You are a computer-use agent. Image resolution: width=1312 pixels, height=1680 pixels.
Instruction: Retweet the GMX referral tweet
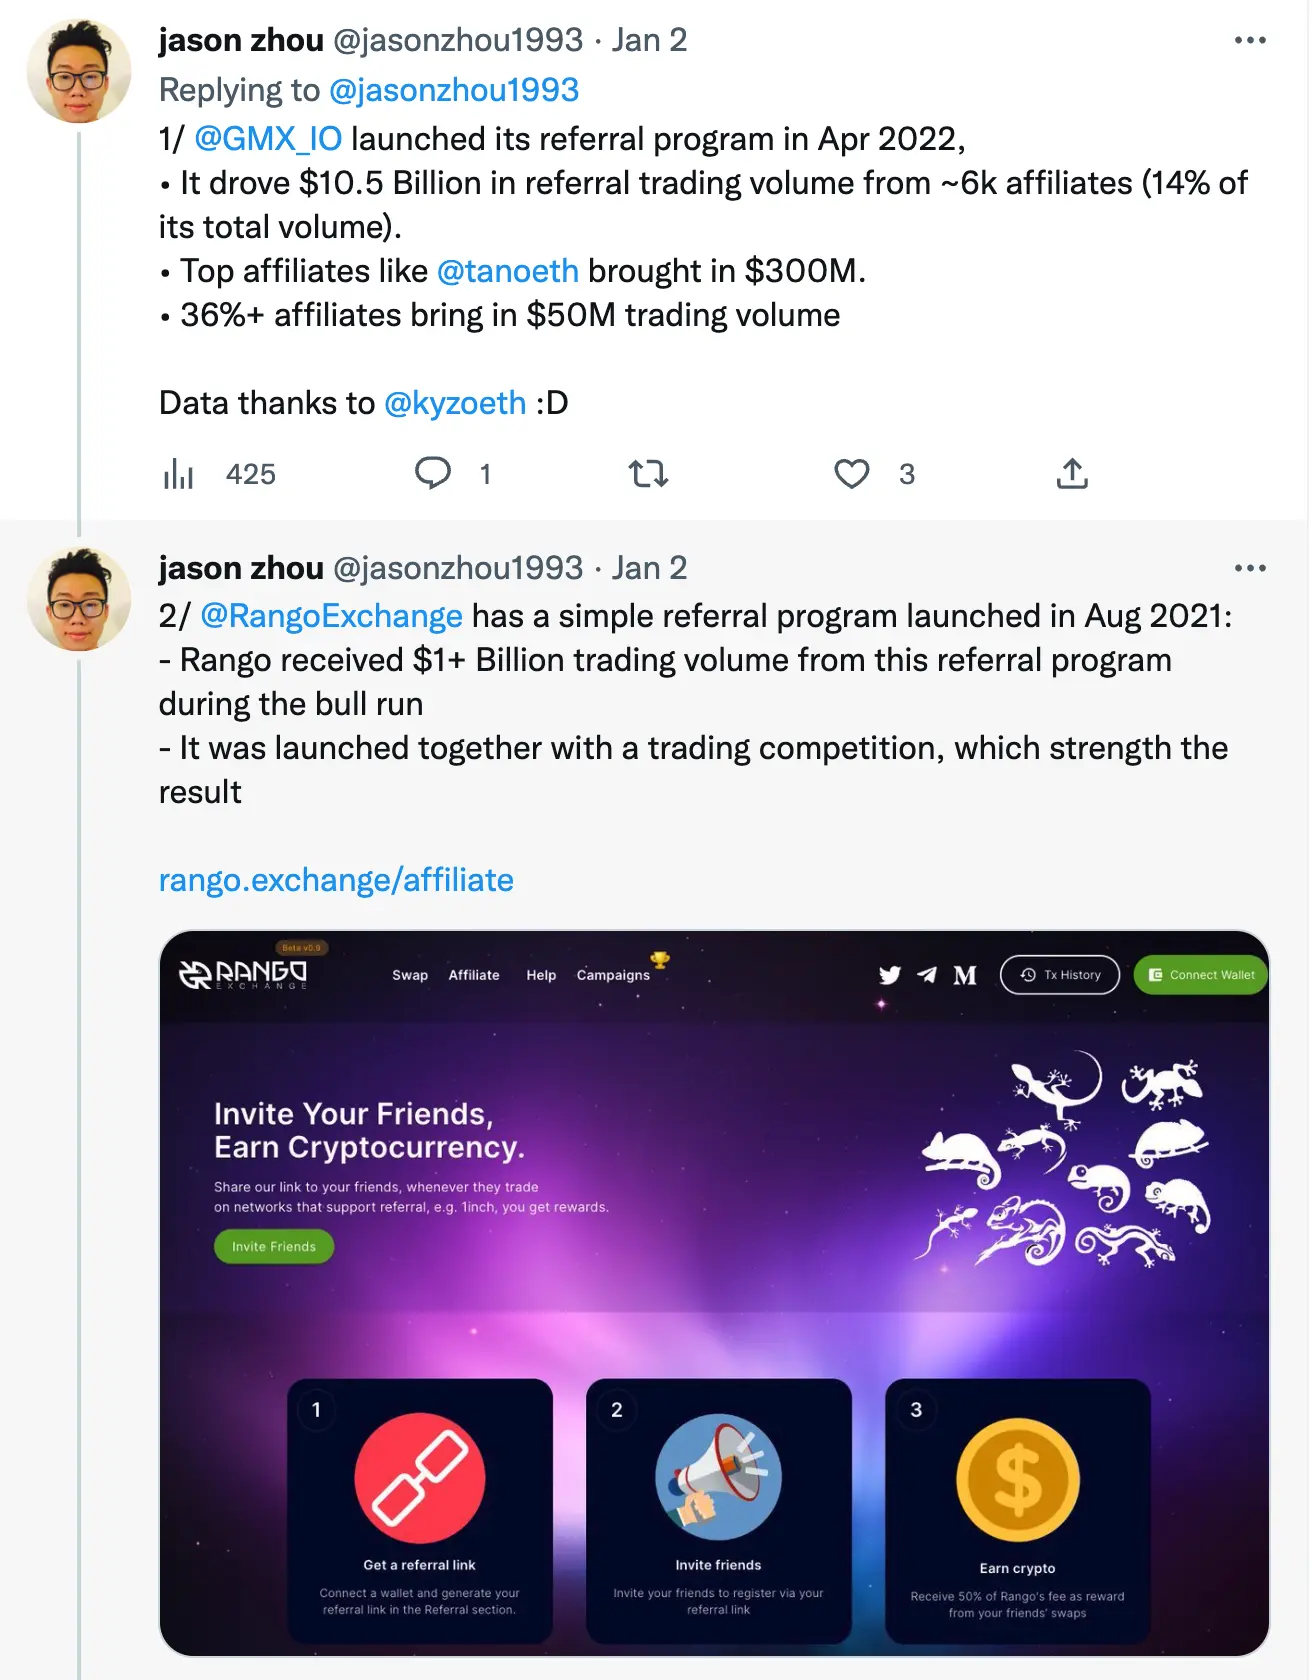[x=650, y=475]
